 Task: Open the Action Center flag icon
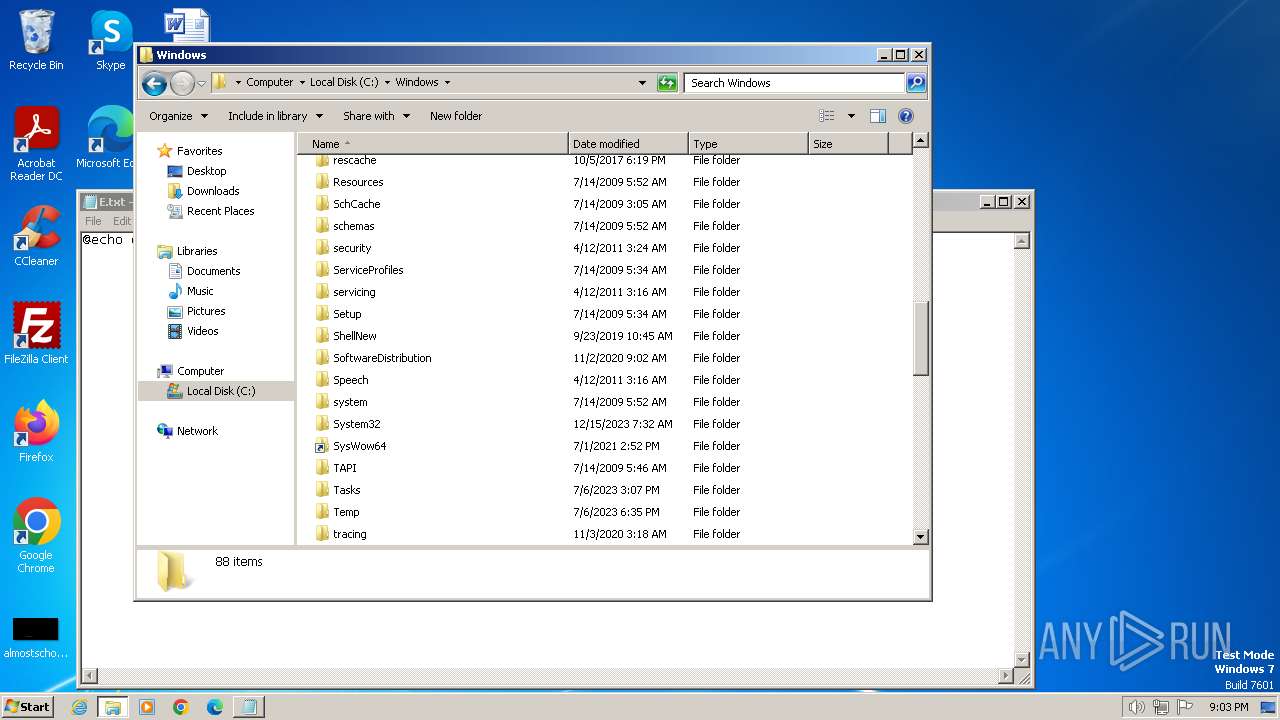click(x=1185, y=707)
